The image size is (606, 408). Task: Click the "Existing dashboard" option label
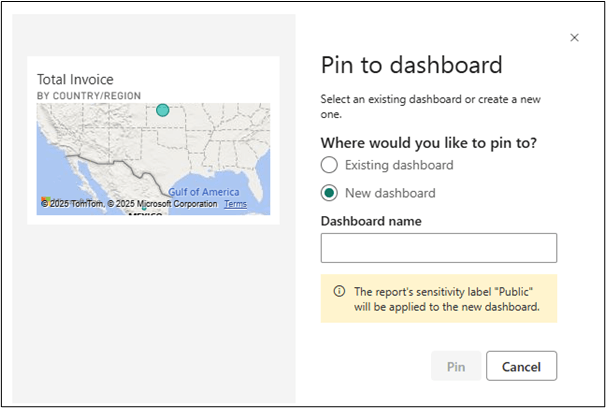[398, 165]
